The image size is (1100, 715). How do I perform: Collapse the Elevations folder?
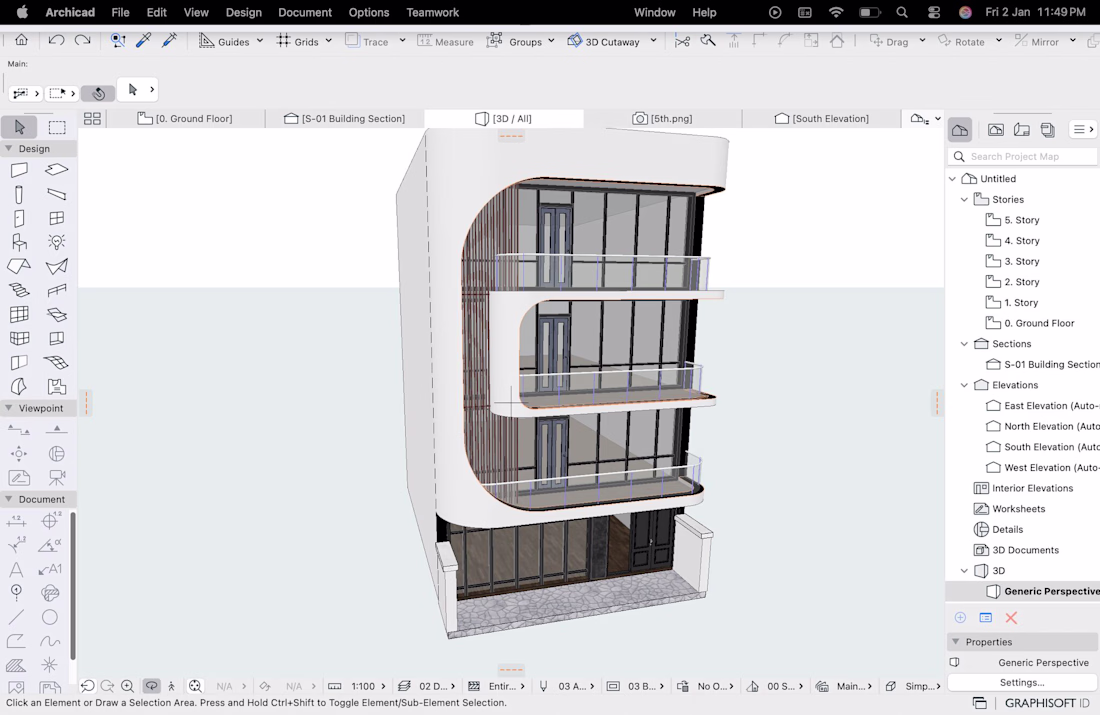pyautogui.click(x=965, y=385)
